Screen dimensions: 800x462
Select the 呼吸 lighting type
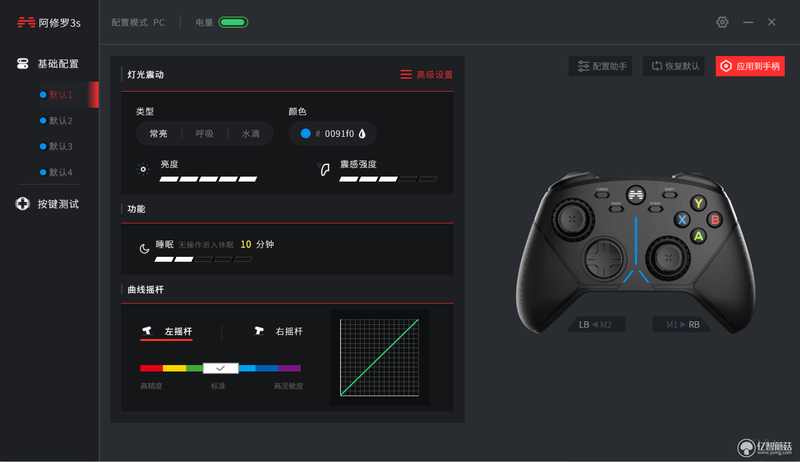tap(205, 134)
